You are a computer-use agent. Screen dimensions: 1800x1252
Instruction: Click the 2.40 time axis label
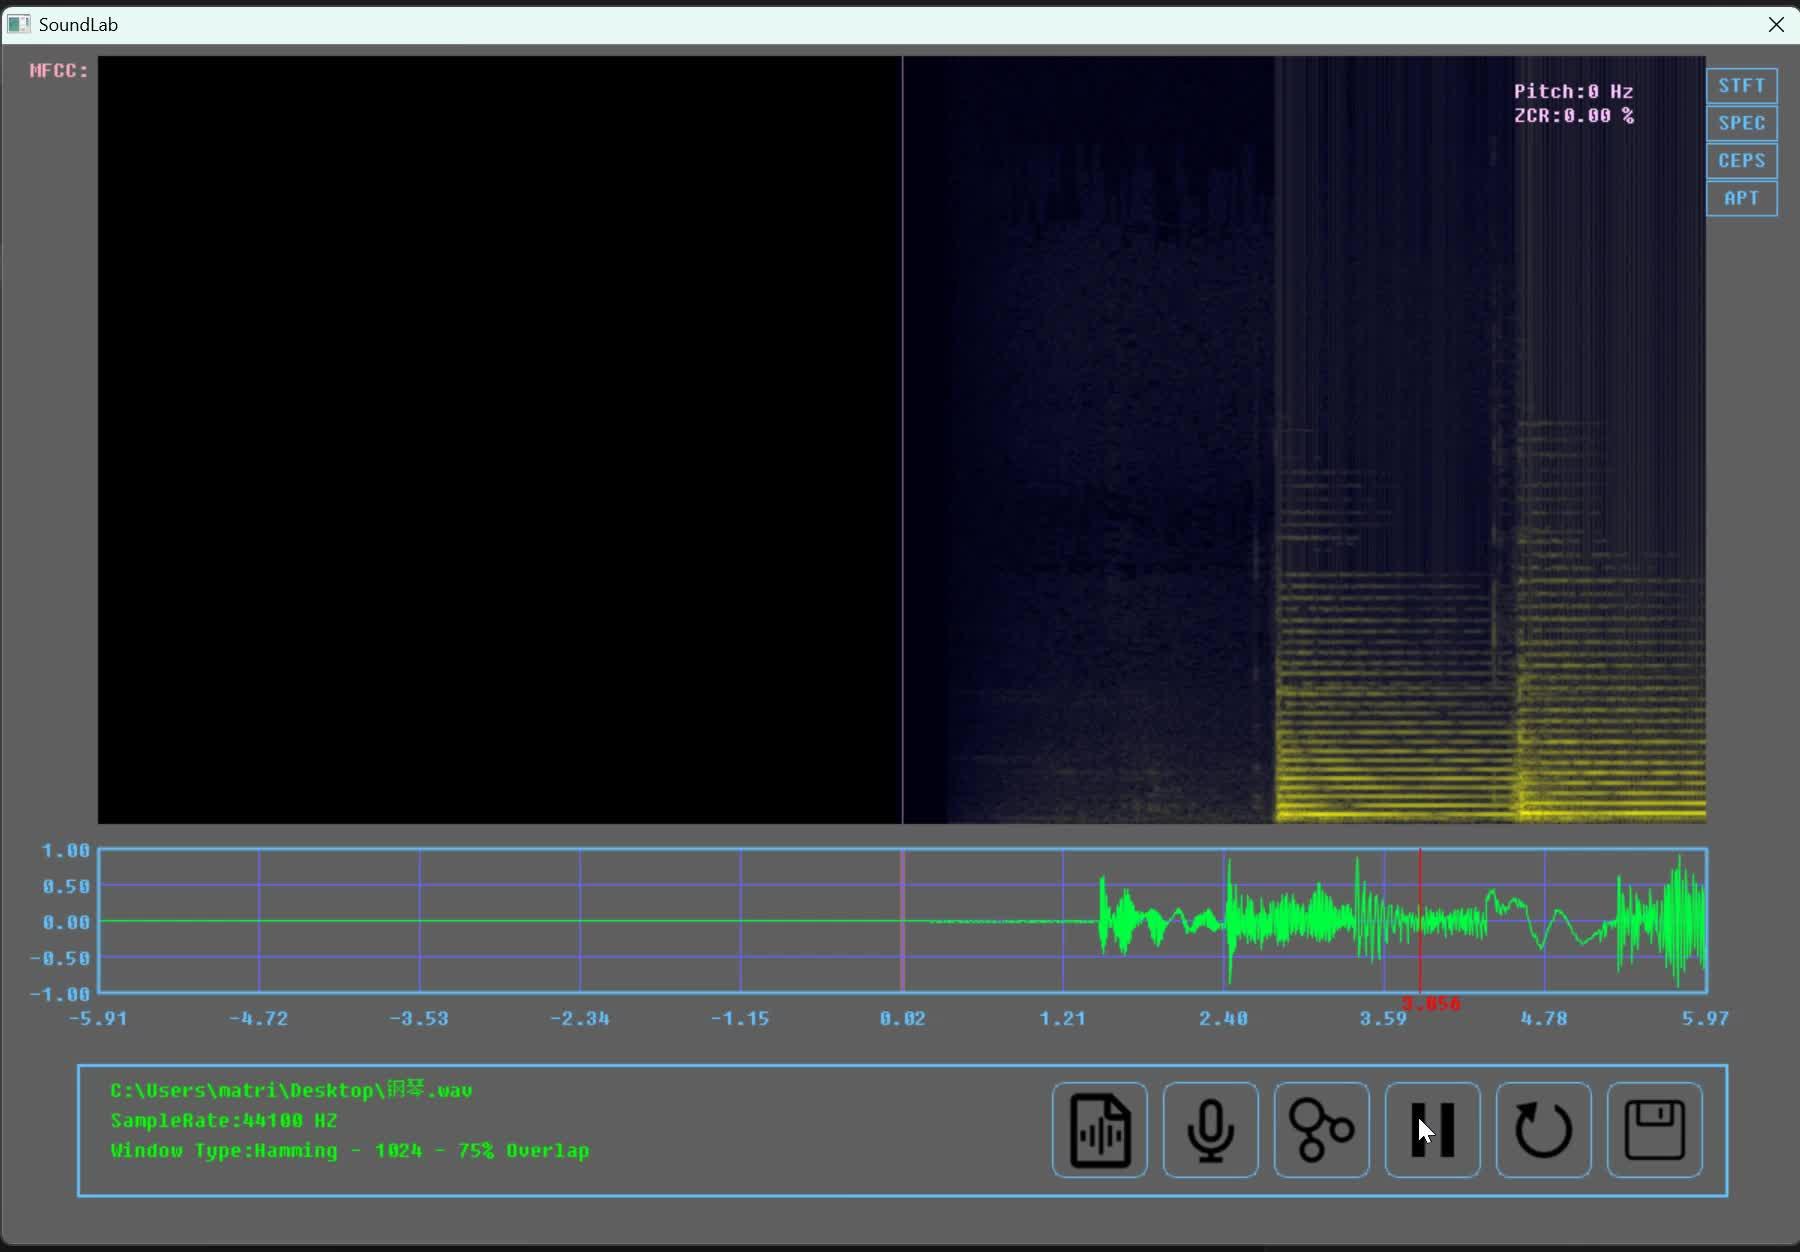tap(1223, 1018)
